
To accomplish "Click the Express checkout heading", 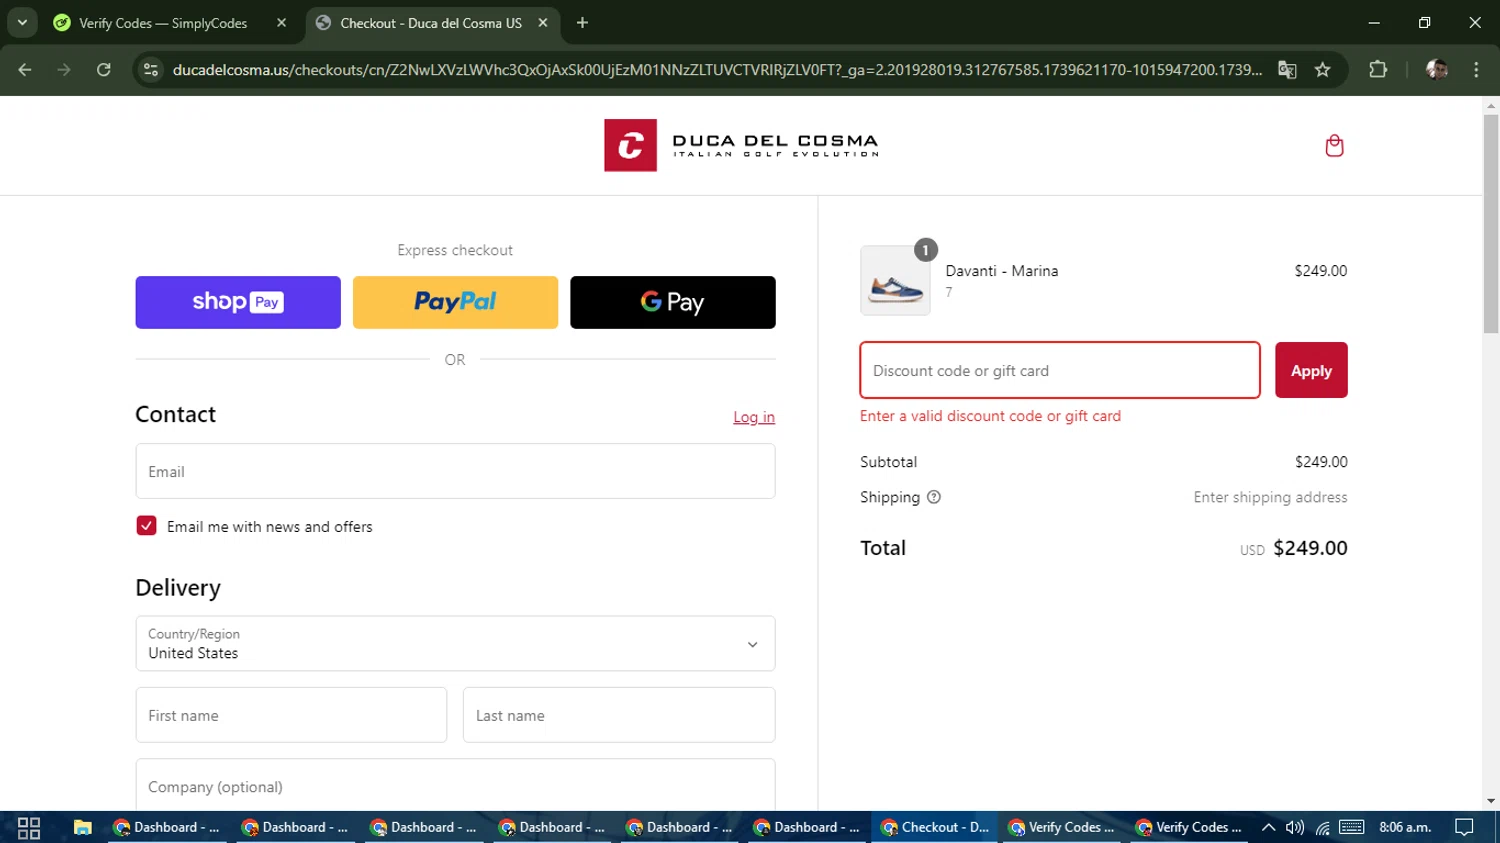I will pyautogui.click(x=455, y=250).
